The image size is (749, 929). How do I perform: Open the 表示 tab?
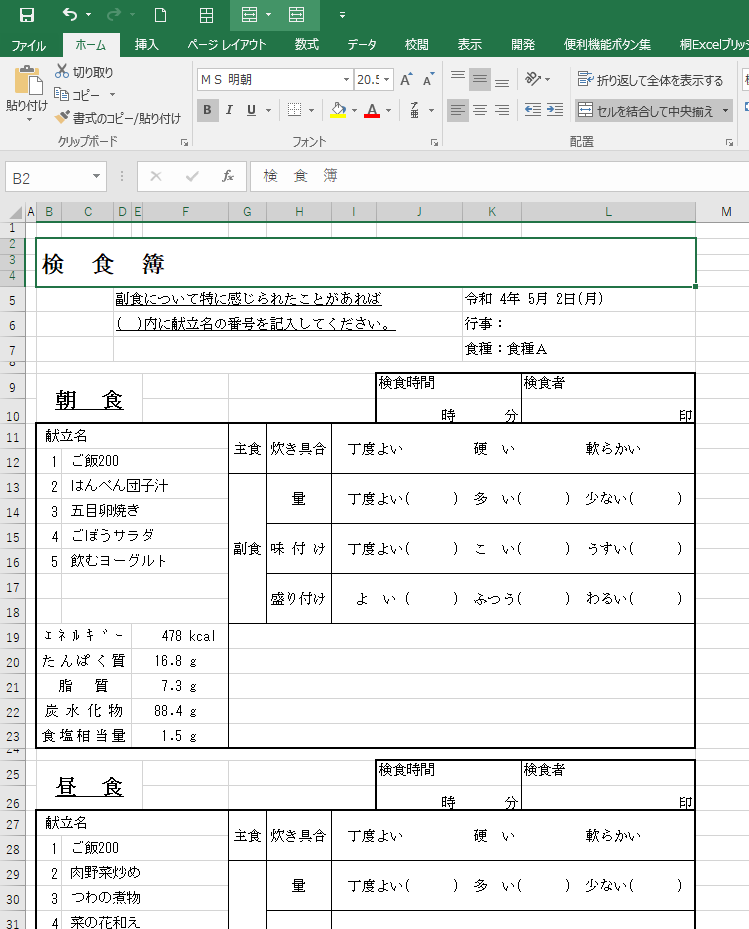coord(469,45)
